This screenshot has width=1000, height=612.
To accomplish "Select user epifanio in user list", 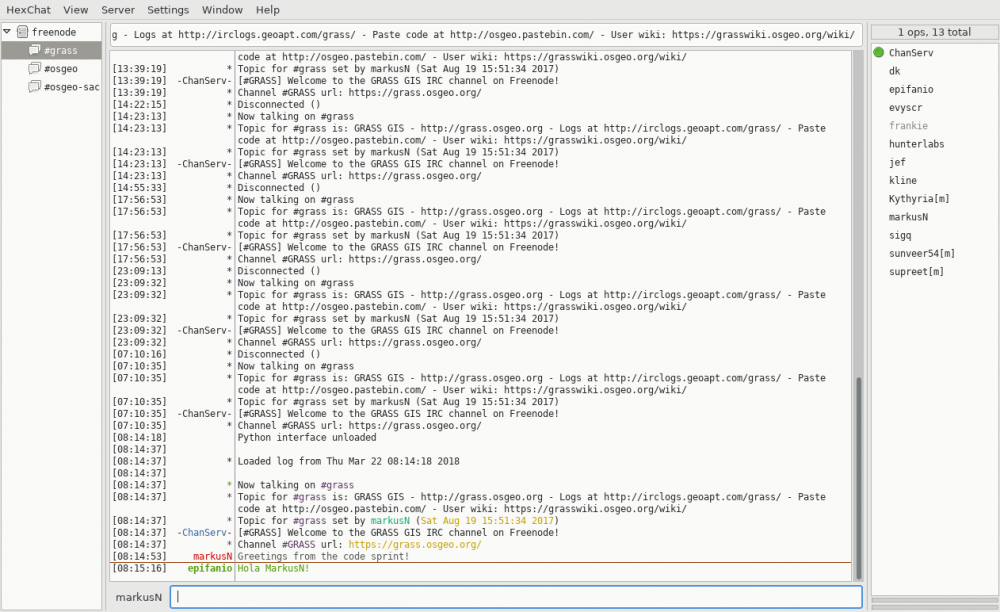I will pyautogui.click(x=911, y=90).
